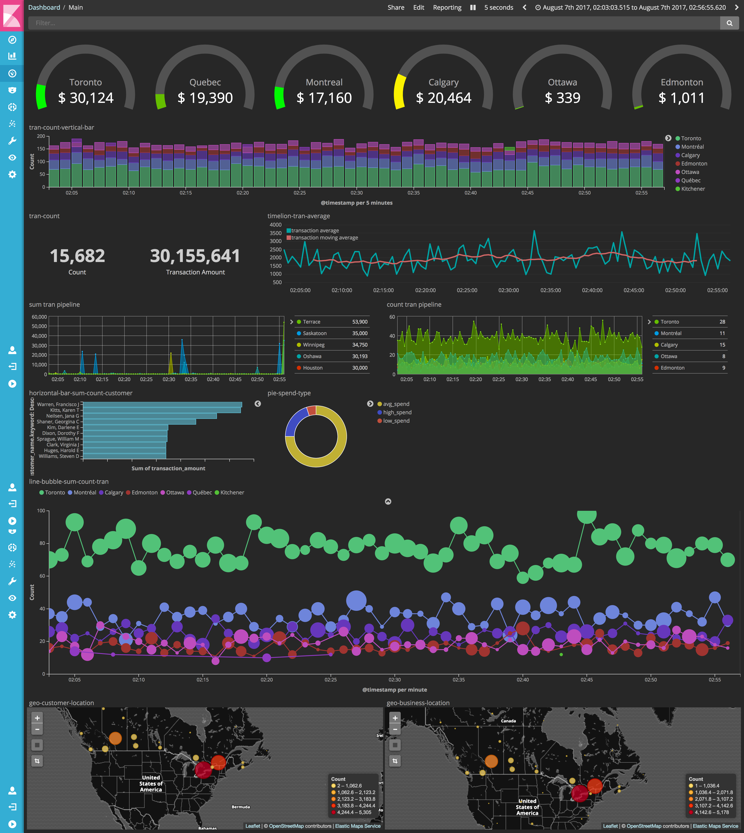The width and height of the screenshot is (744, 833).
Task: Click low_spend swatch in pie legend
Action: [379, 421]
